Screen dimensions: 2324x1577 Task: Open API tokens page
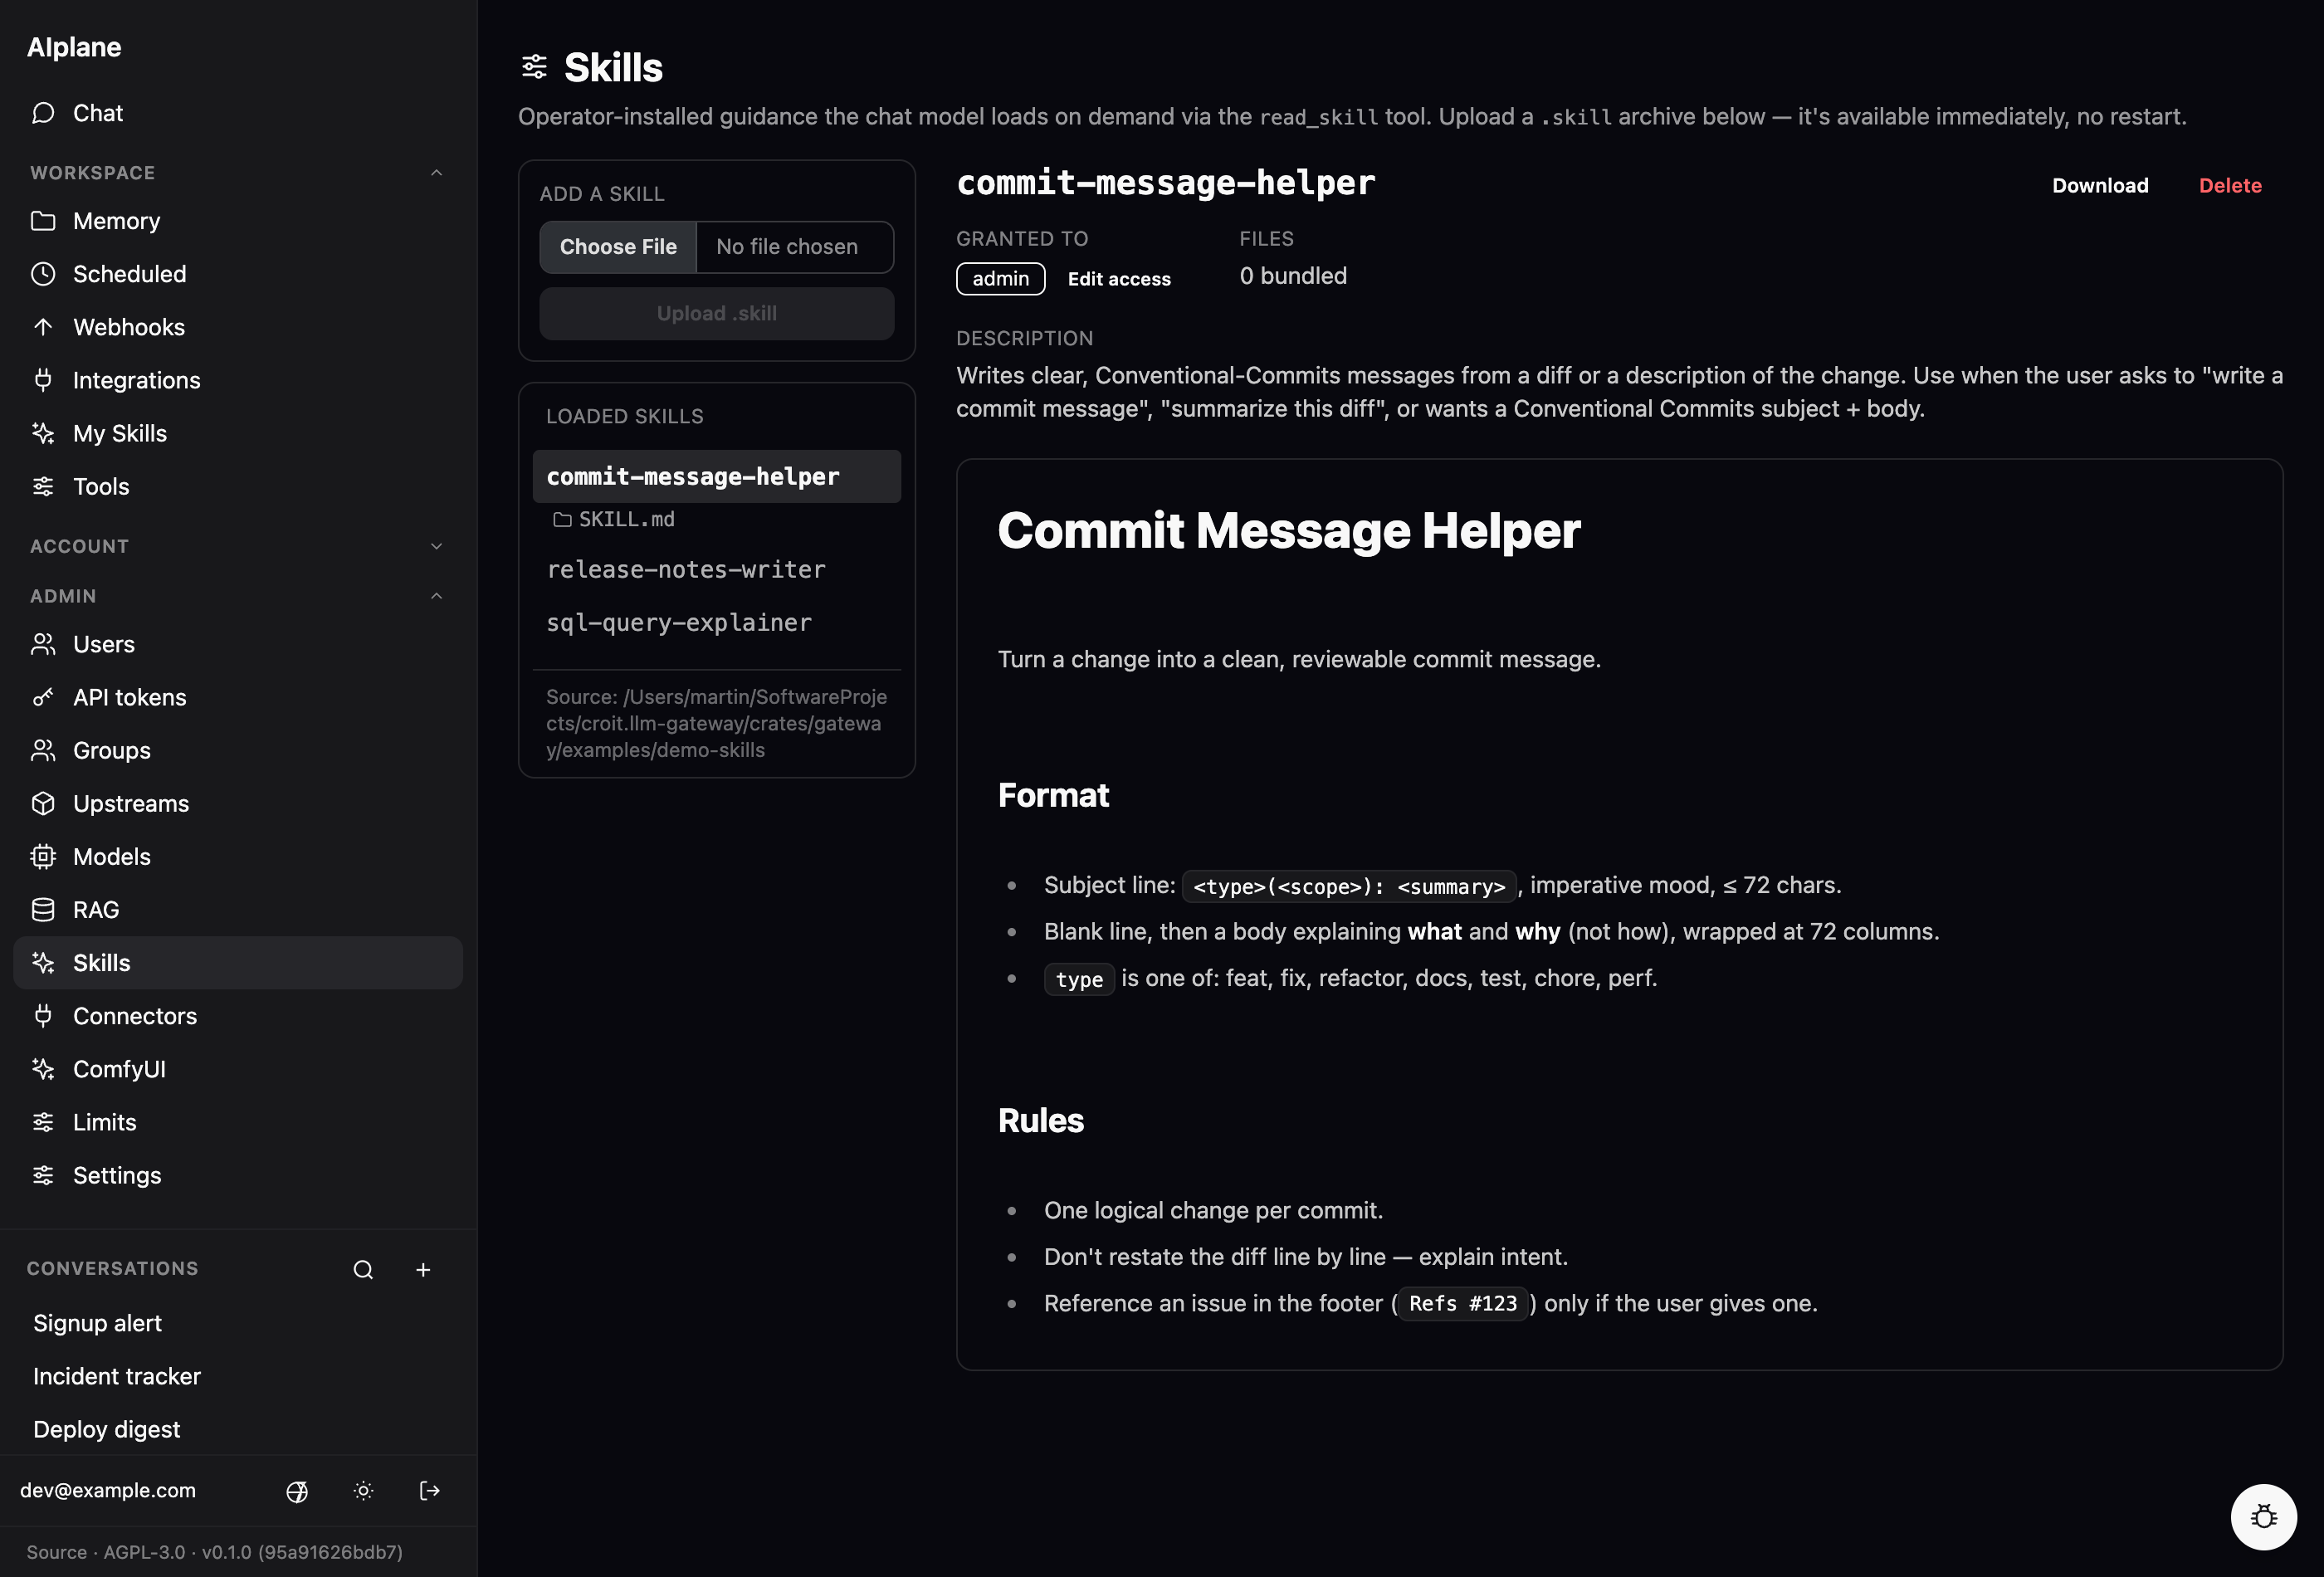[238, 697]
